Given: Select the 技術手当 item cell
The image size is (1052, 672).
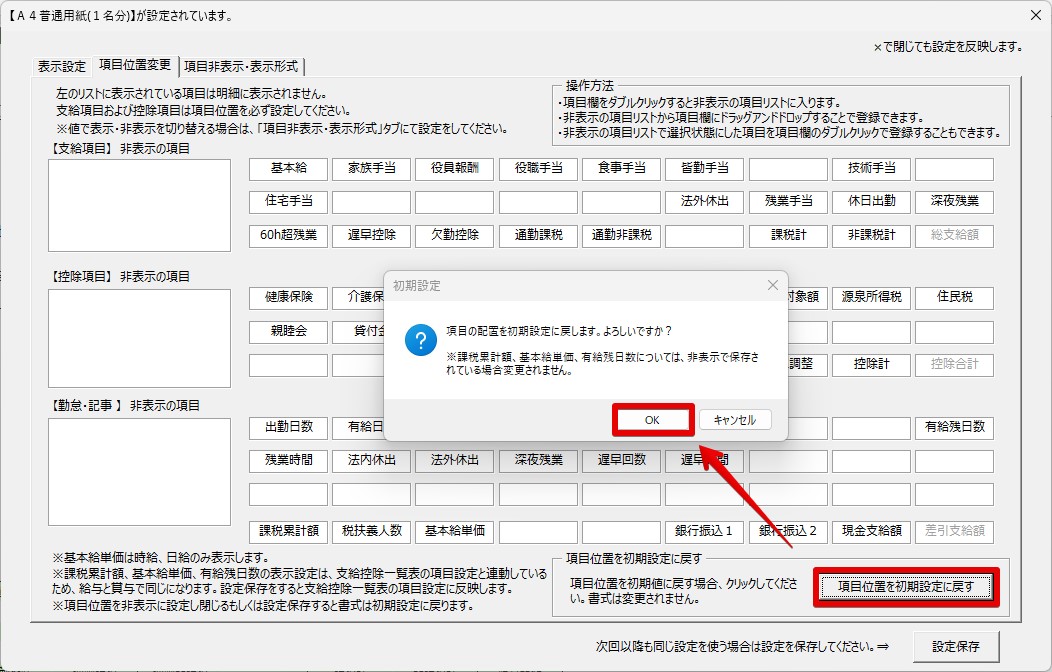Looking at the screenshot, I should coord(871,169).
